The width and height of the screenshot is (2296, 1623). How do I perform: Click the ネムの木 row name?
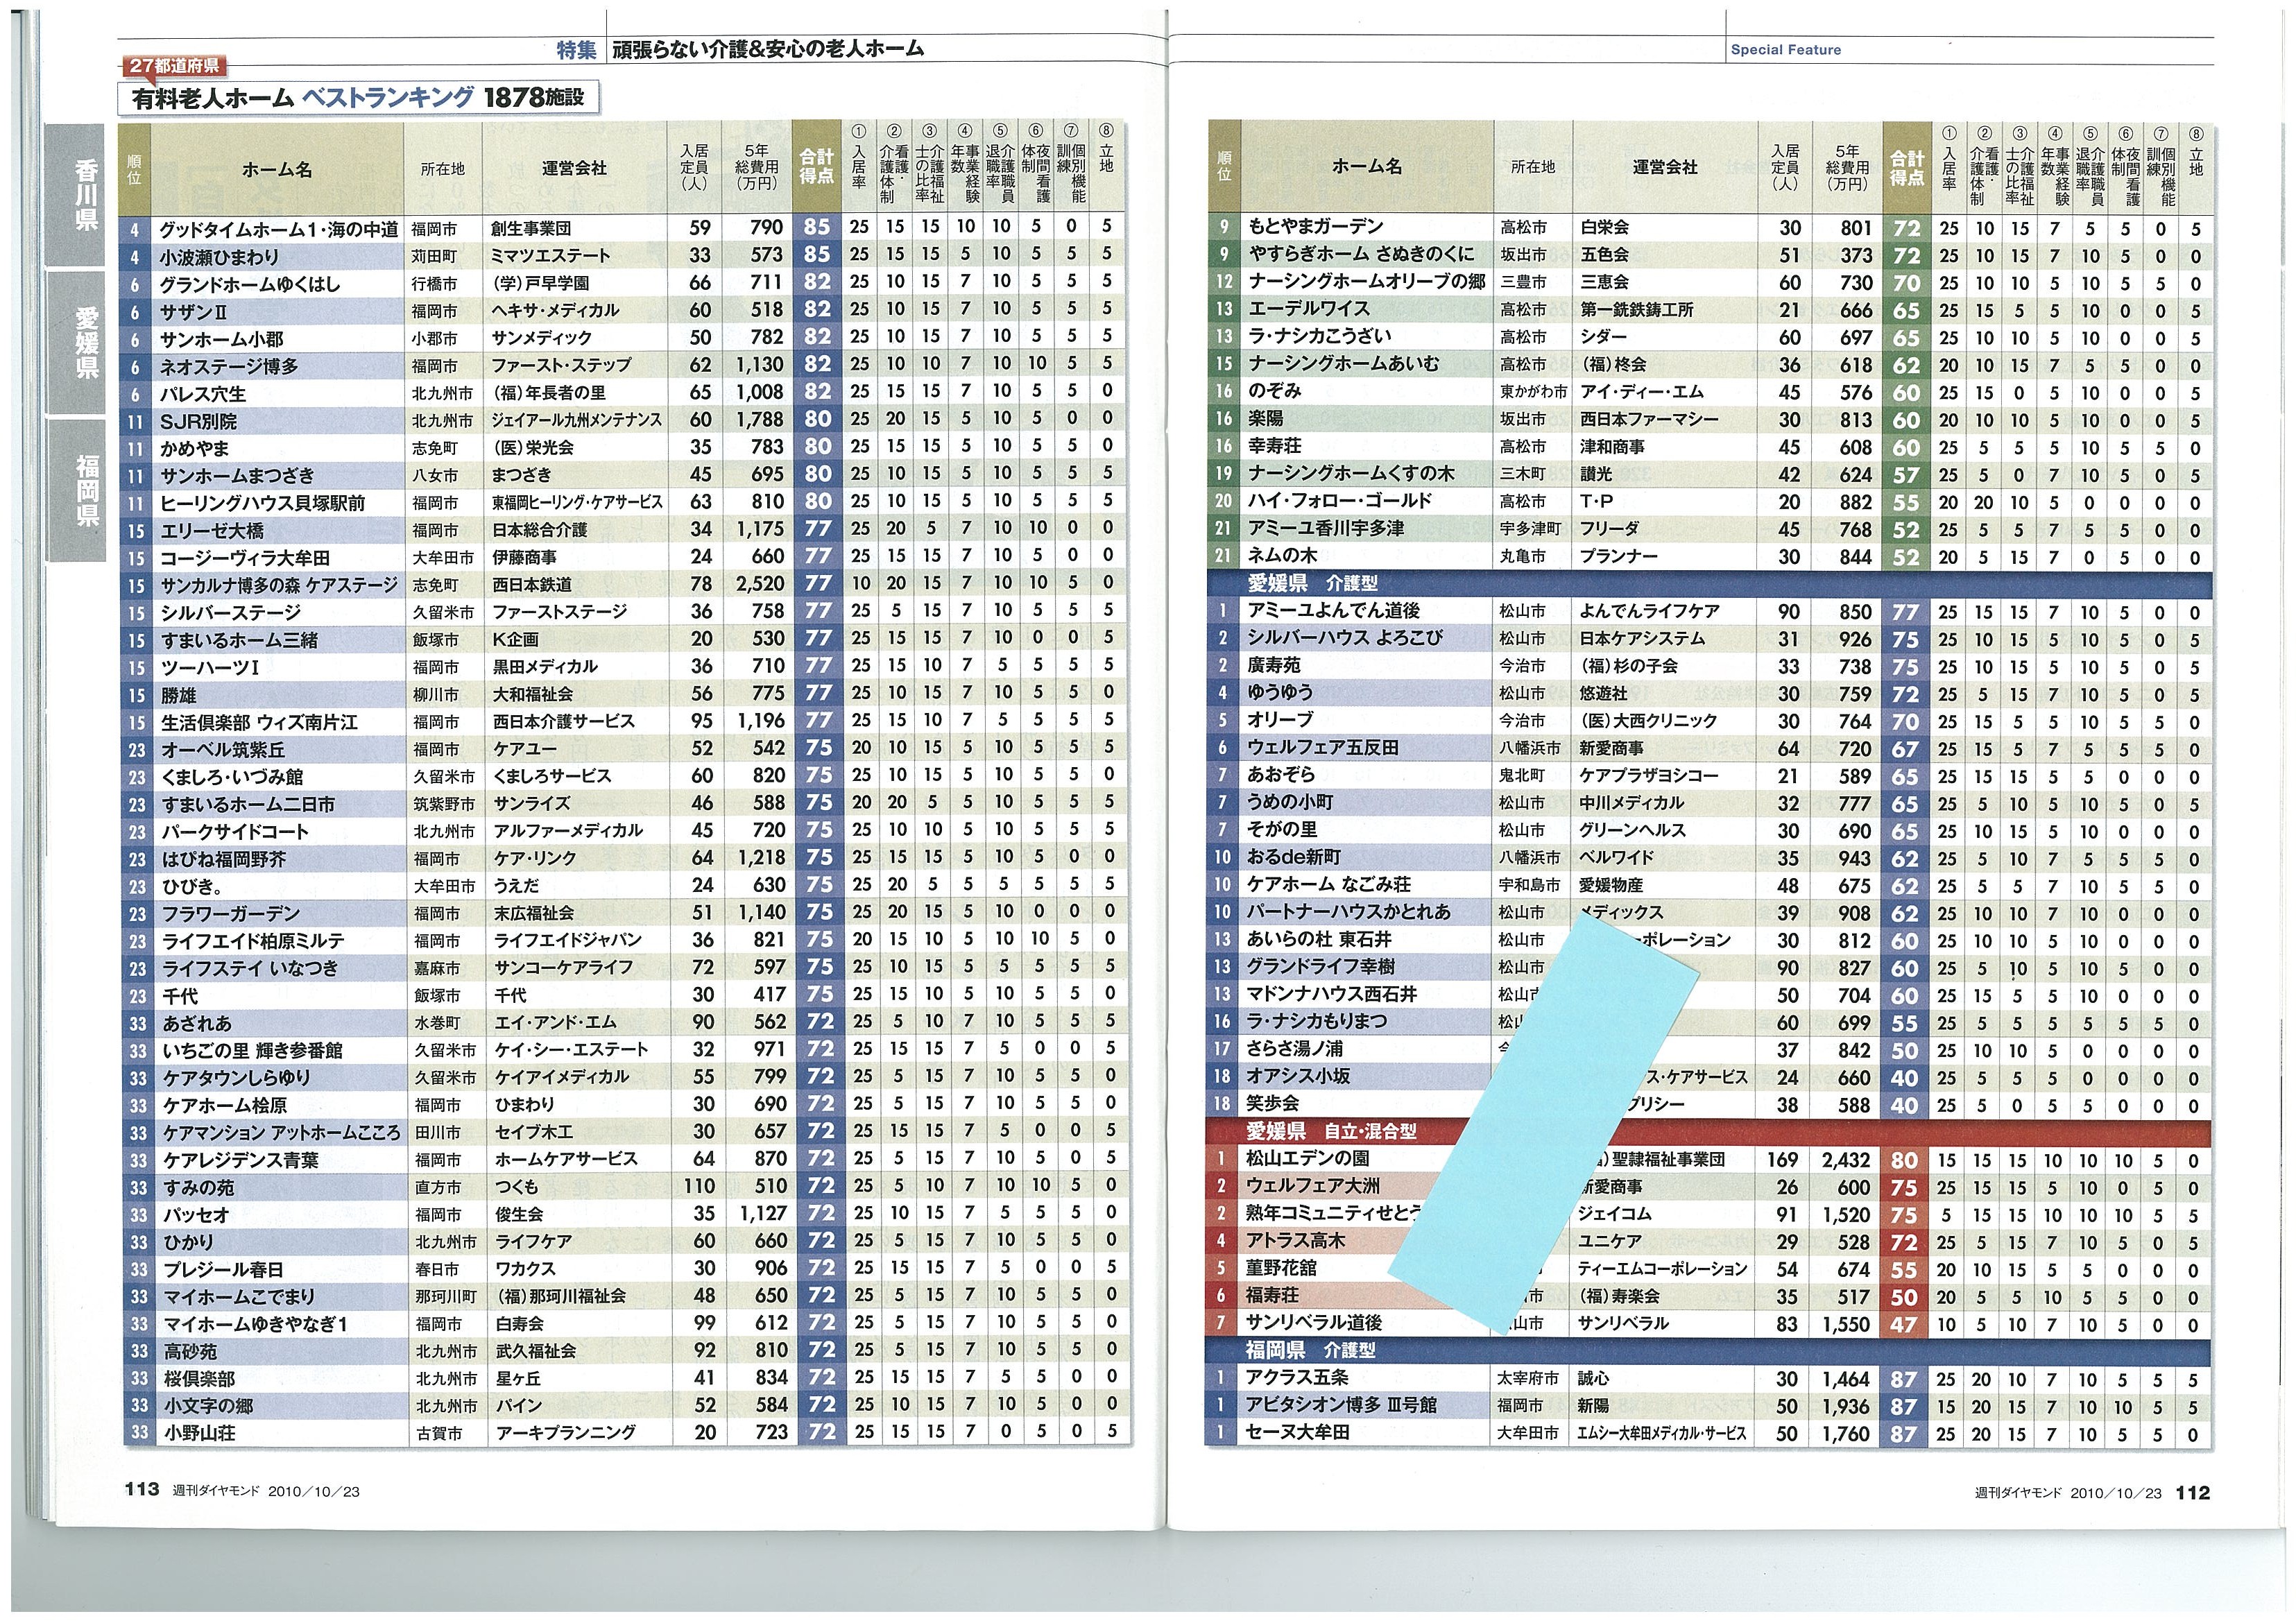pos(1282,555)
